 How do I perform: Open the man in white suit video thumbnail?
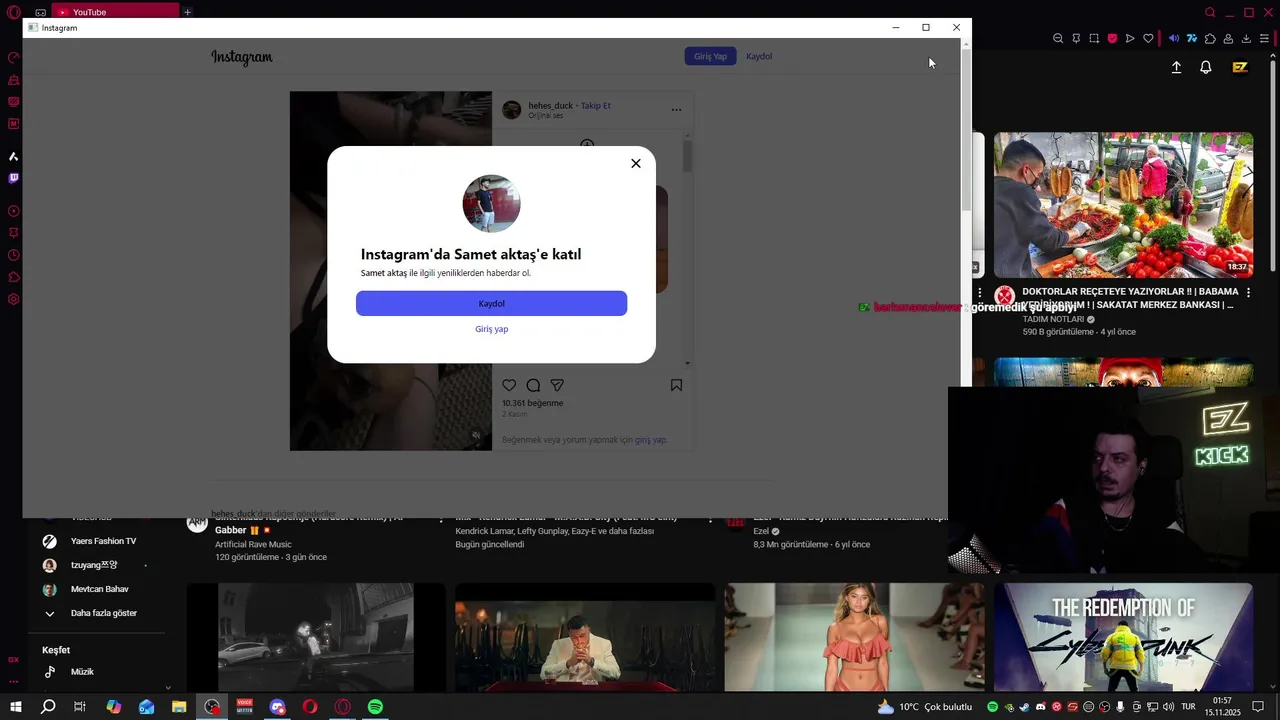585,637
